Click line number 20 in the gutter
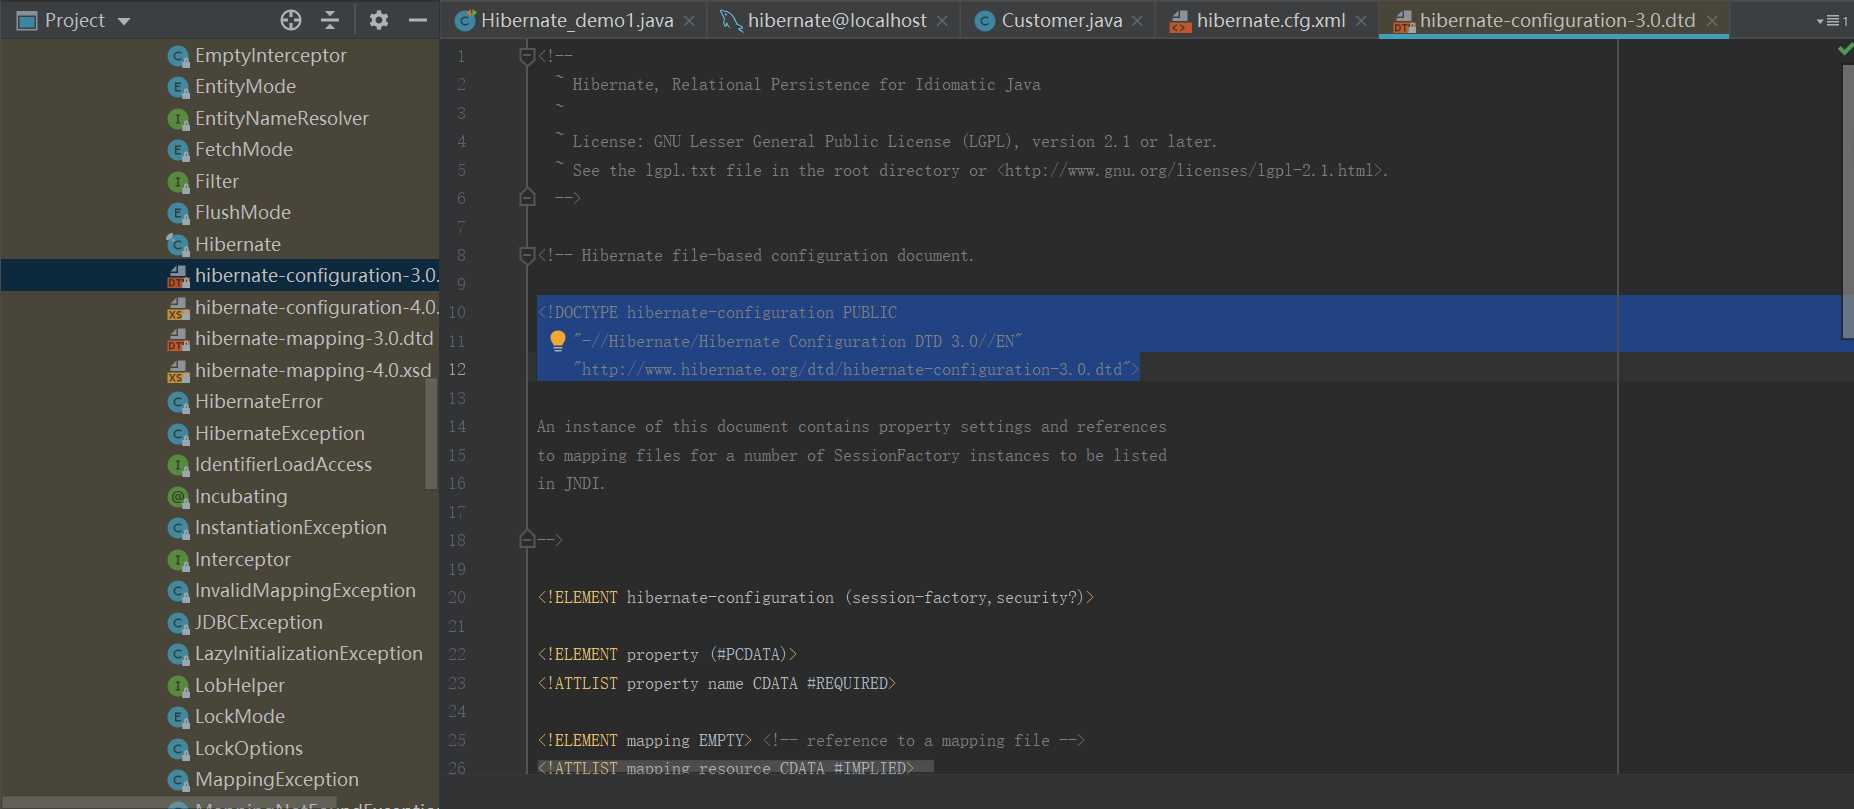This screenshot has width=1854, height=809. (457, 598)
